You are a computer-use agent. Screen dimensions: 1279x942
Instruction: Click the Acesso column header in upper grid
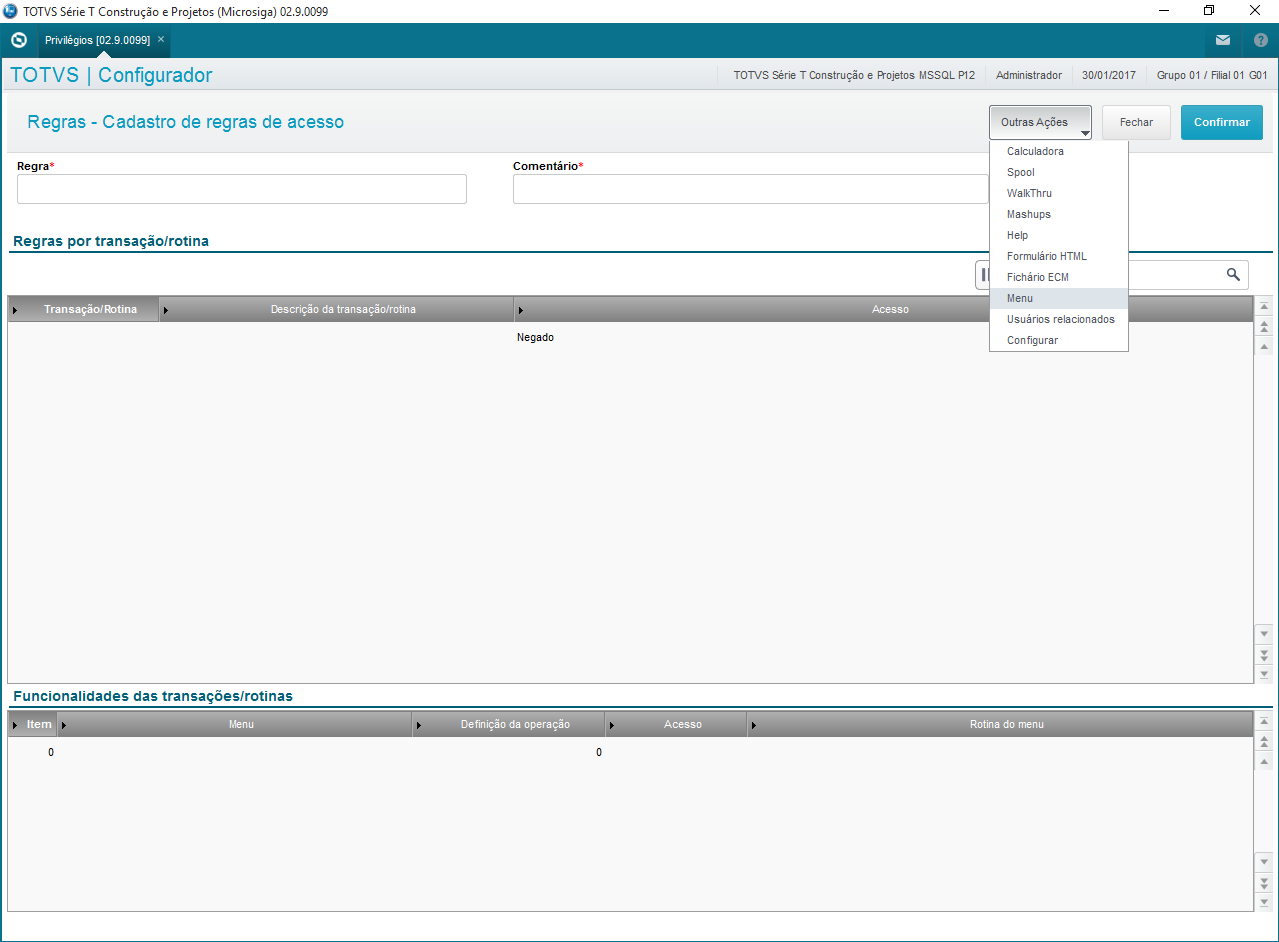(x=890, y=309)
